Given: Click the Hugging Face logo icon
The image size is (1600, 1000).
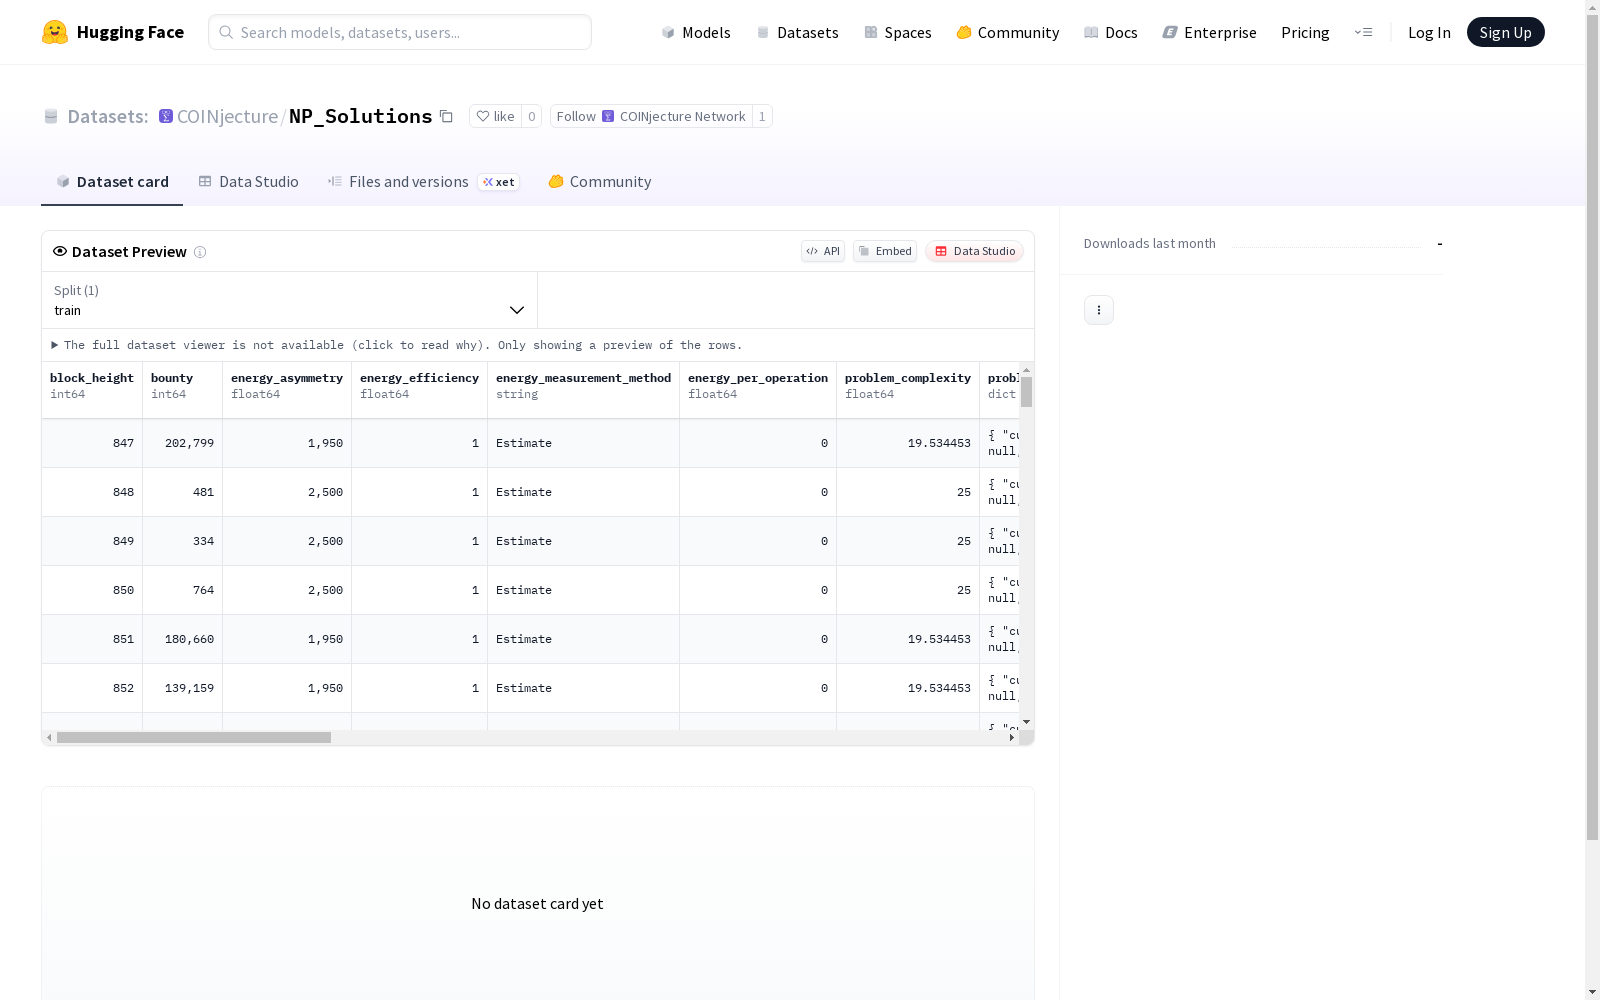Looking at the screenshot, I should coord(55,32).
